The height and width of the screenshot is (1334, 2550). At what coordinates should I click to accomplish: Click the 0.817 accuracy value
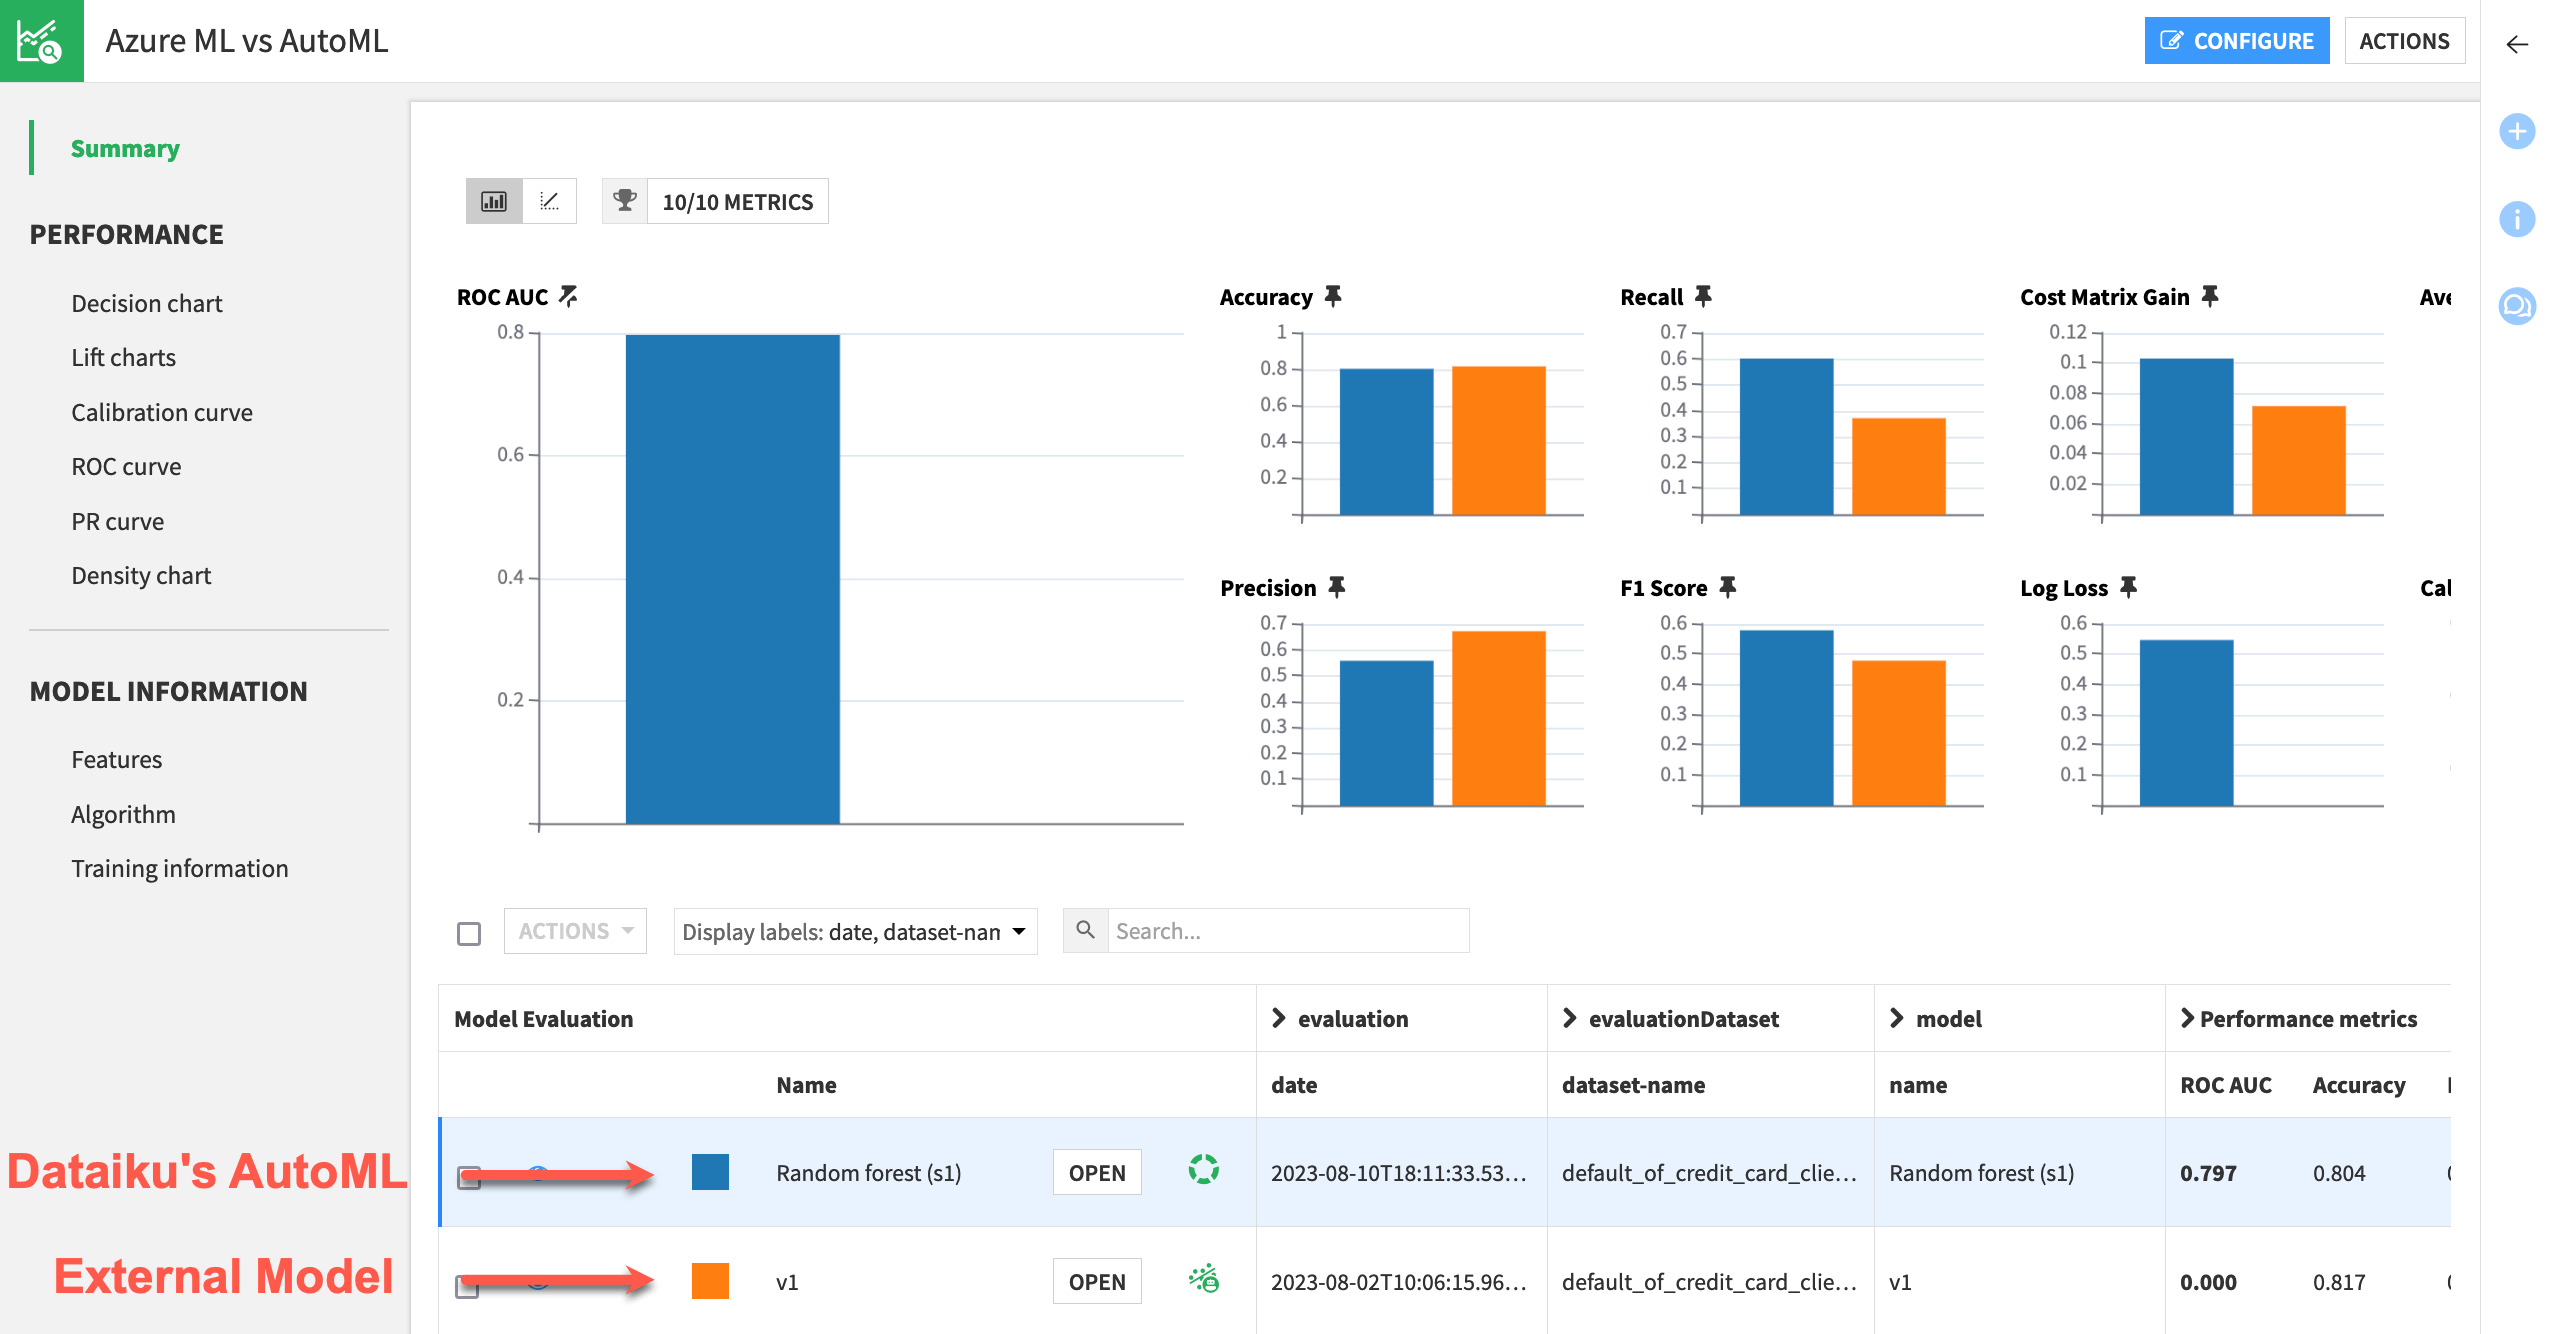tap(2339, 1281)
